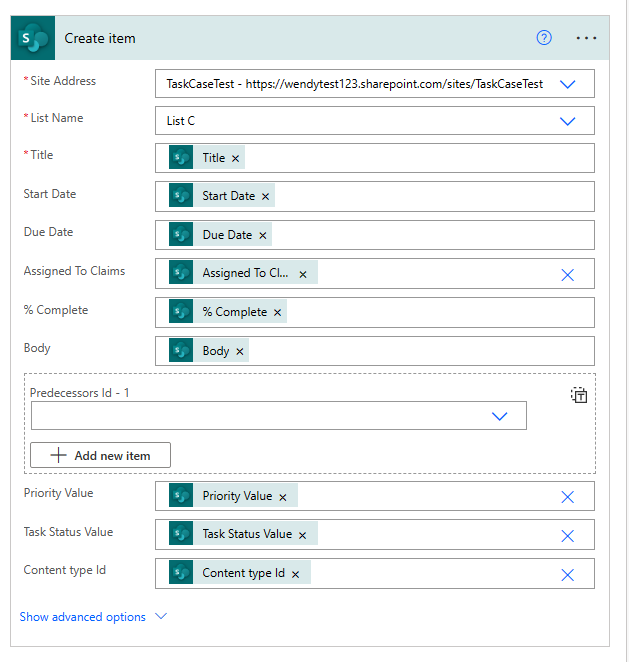This screenshot has width=629, height=662.
Task: Select the Priority Value dynamic token
Action: tap(233, 495)
